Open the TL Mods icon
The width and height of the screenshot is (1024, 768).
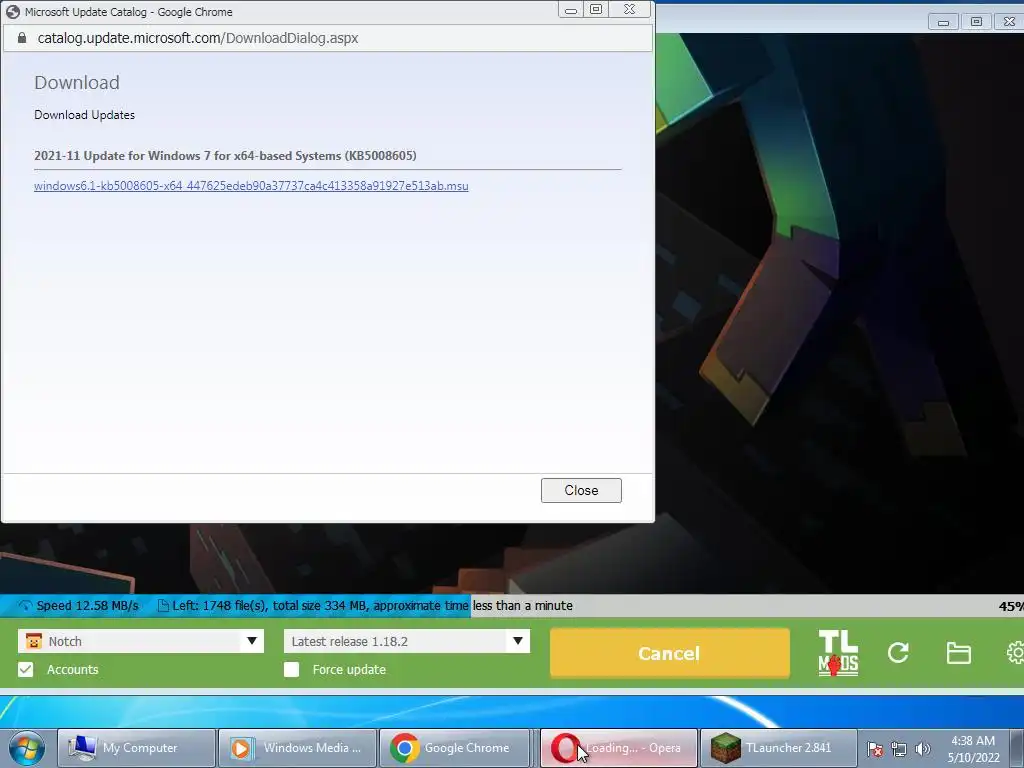tap(838, 652)
